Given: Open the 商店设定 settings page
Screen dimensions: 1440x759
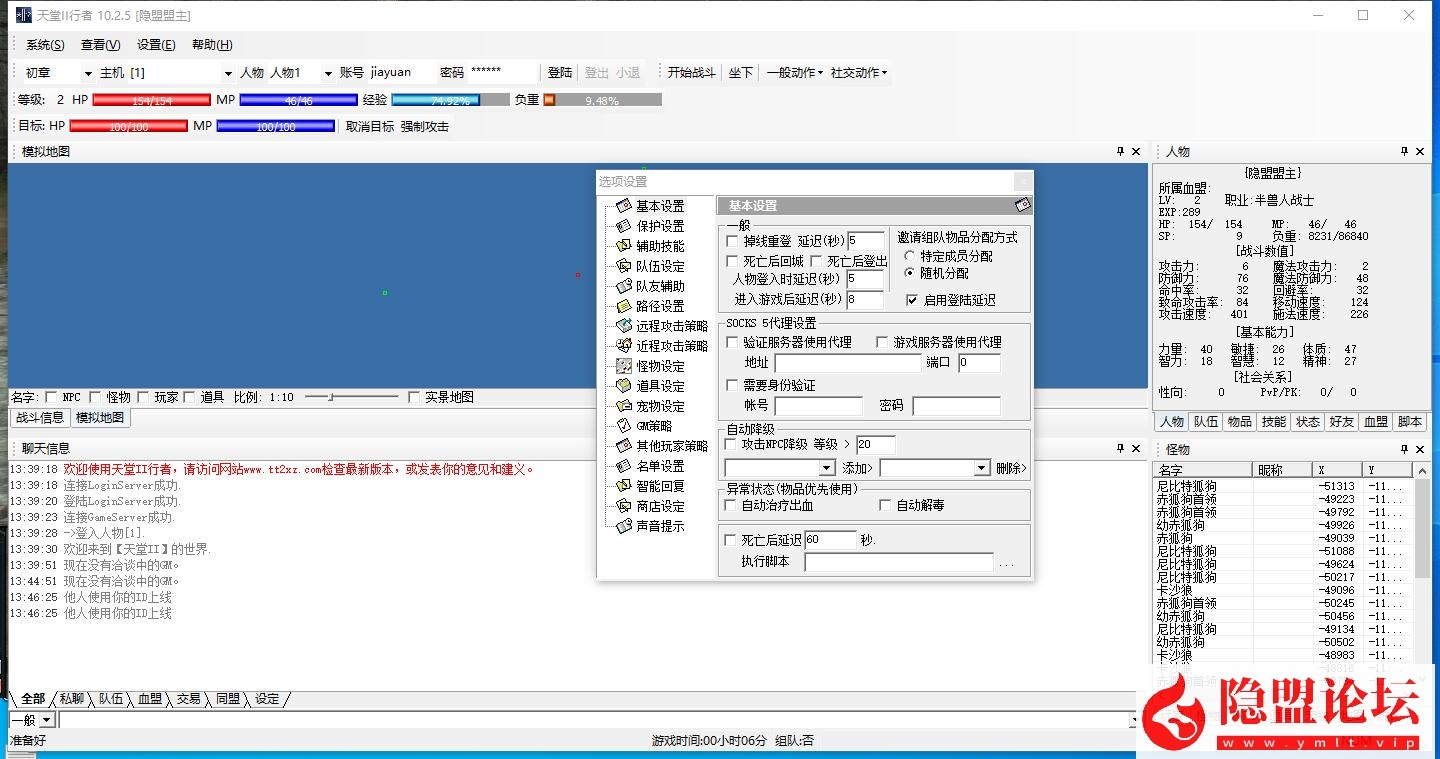Looking at the screenshot, I should (659, 505).
